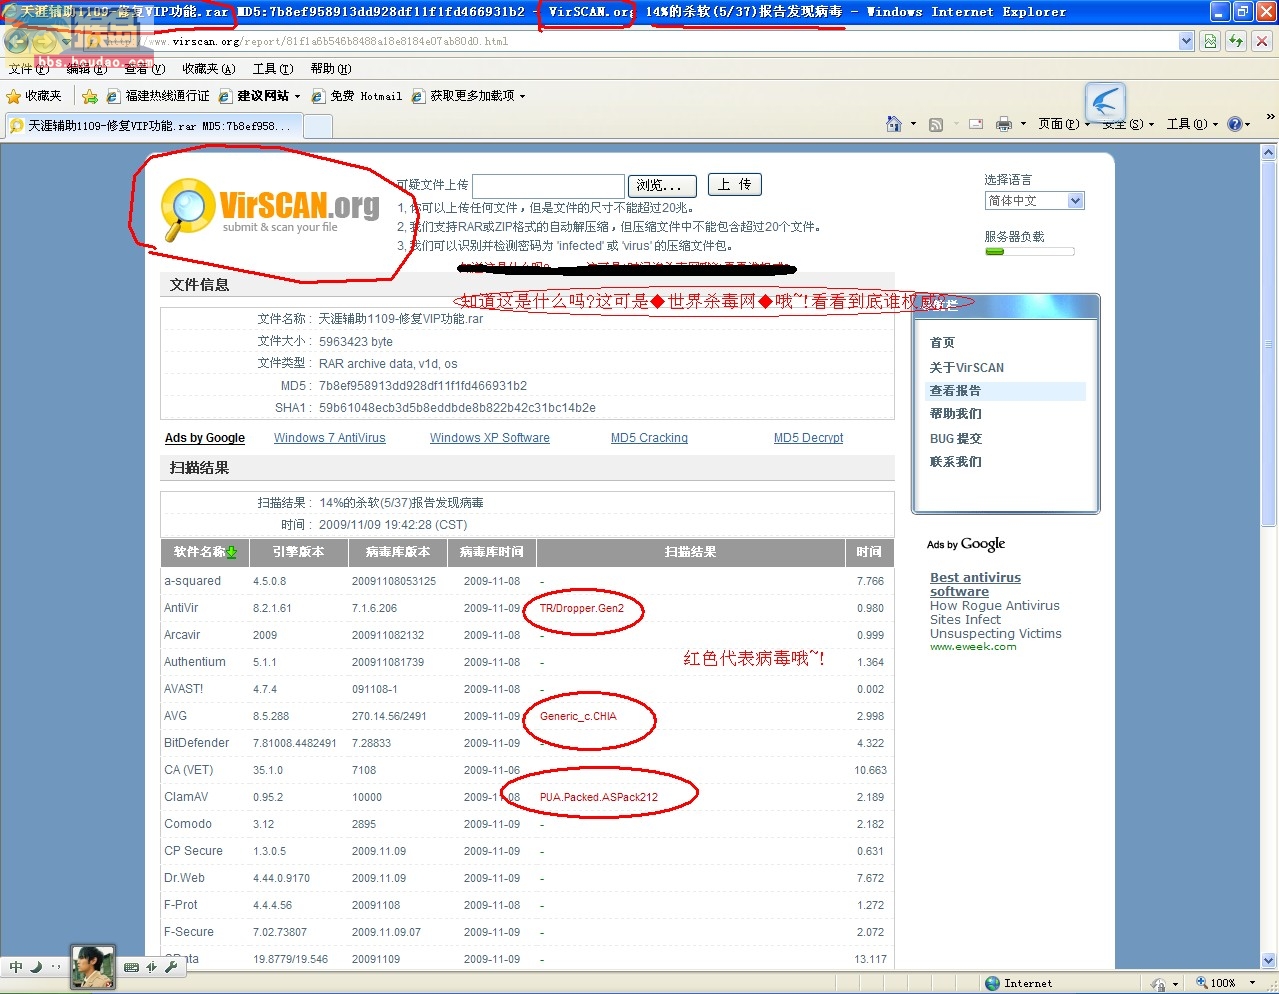Open the Print options dropdown arrow
Viewport: 1279px width, 994px height.
(x=1023, y=124)
